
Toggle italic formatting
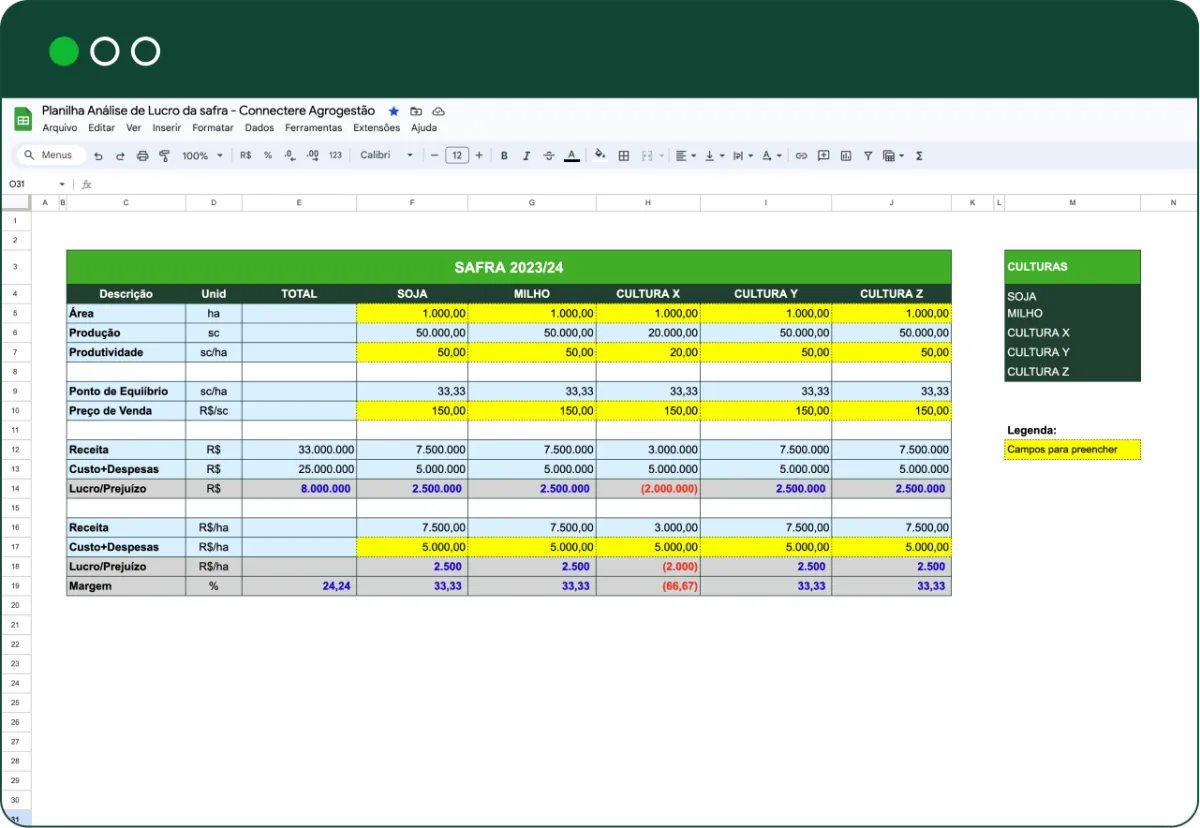click(x=526, y=156)
